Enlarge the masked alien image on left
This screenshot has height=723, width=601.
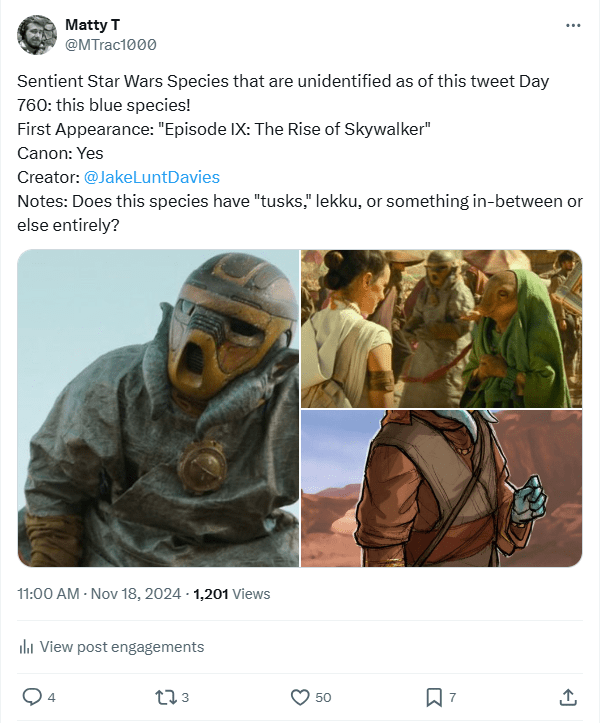tap(159, 408)
